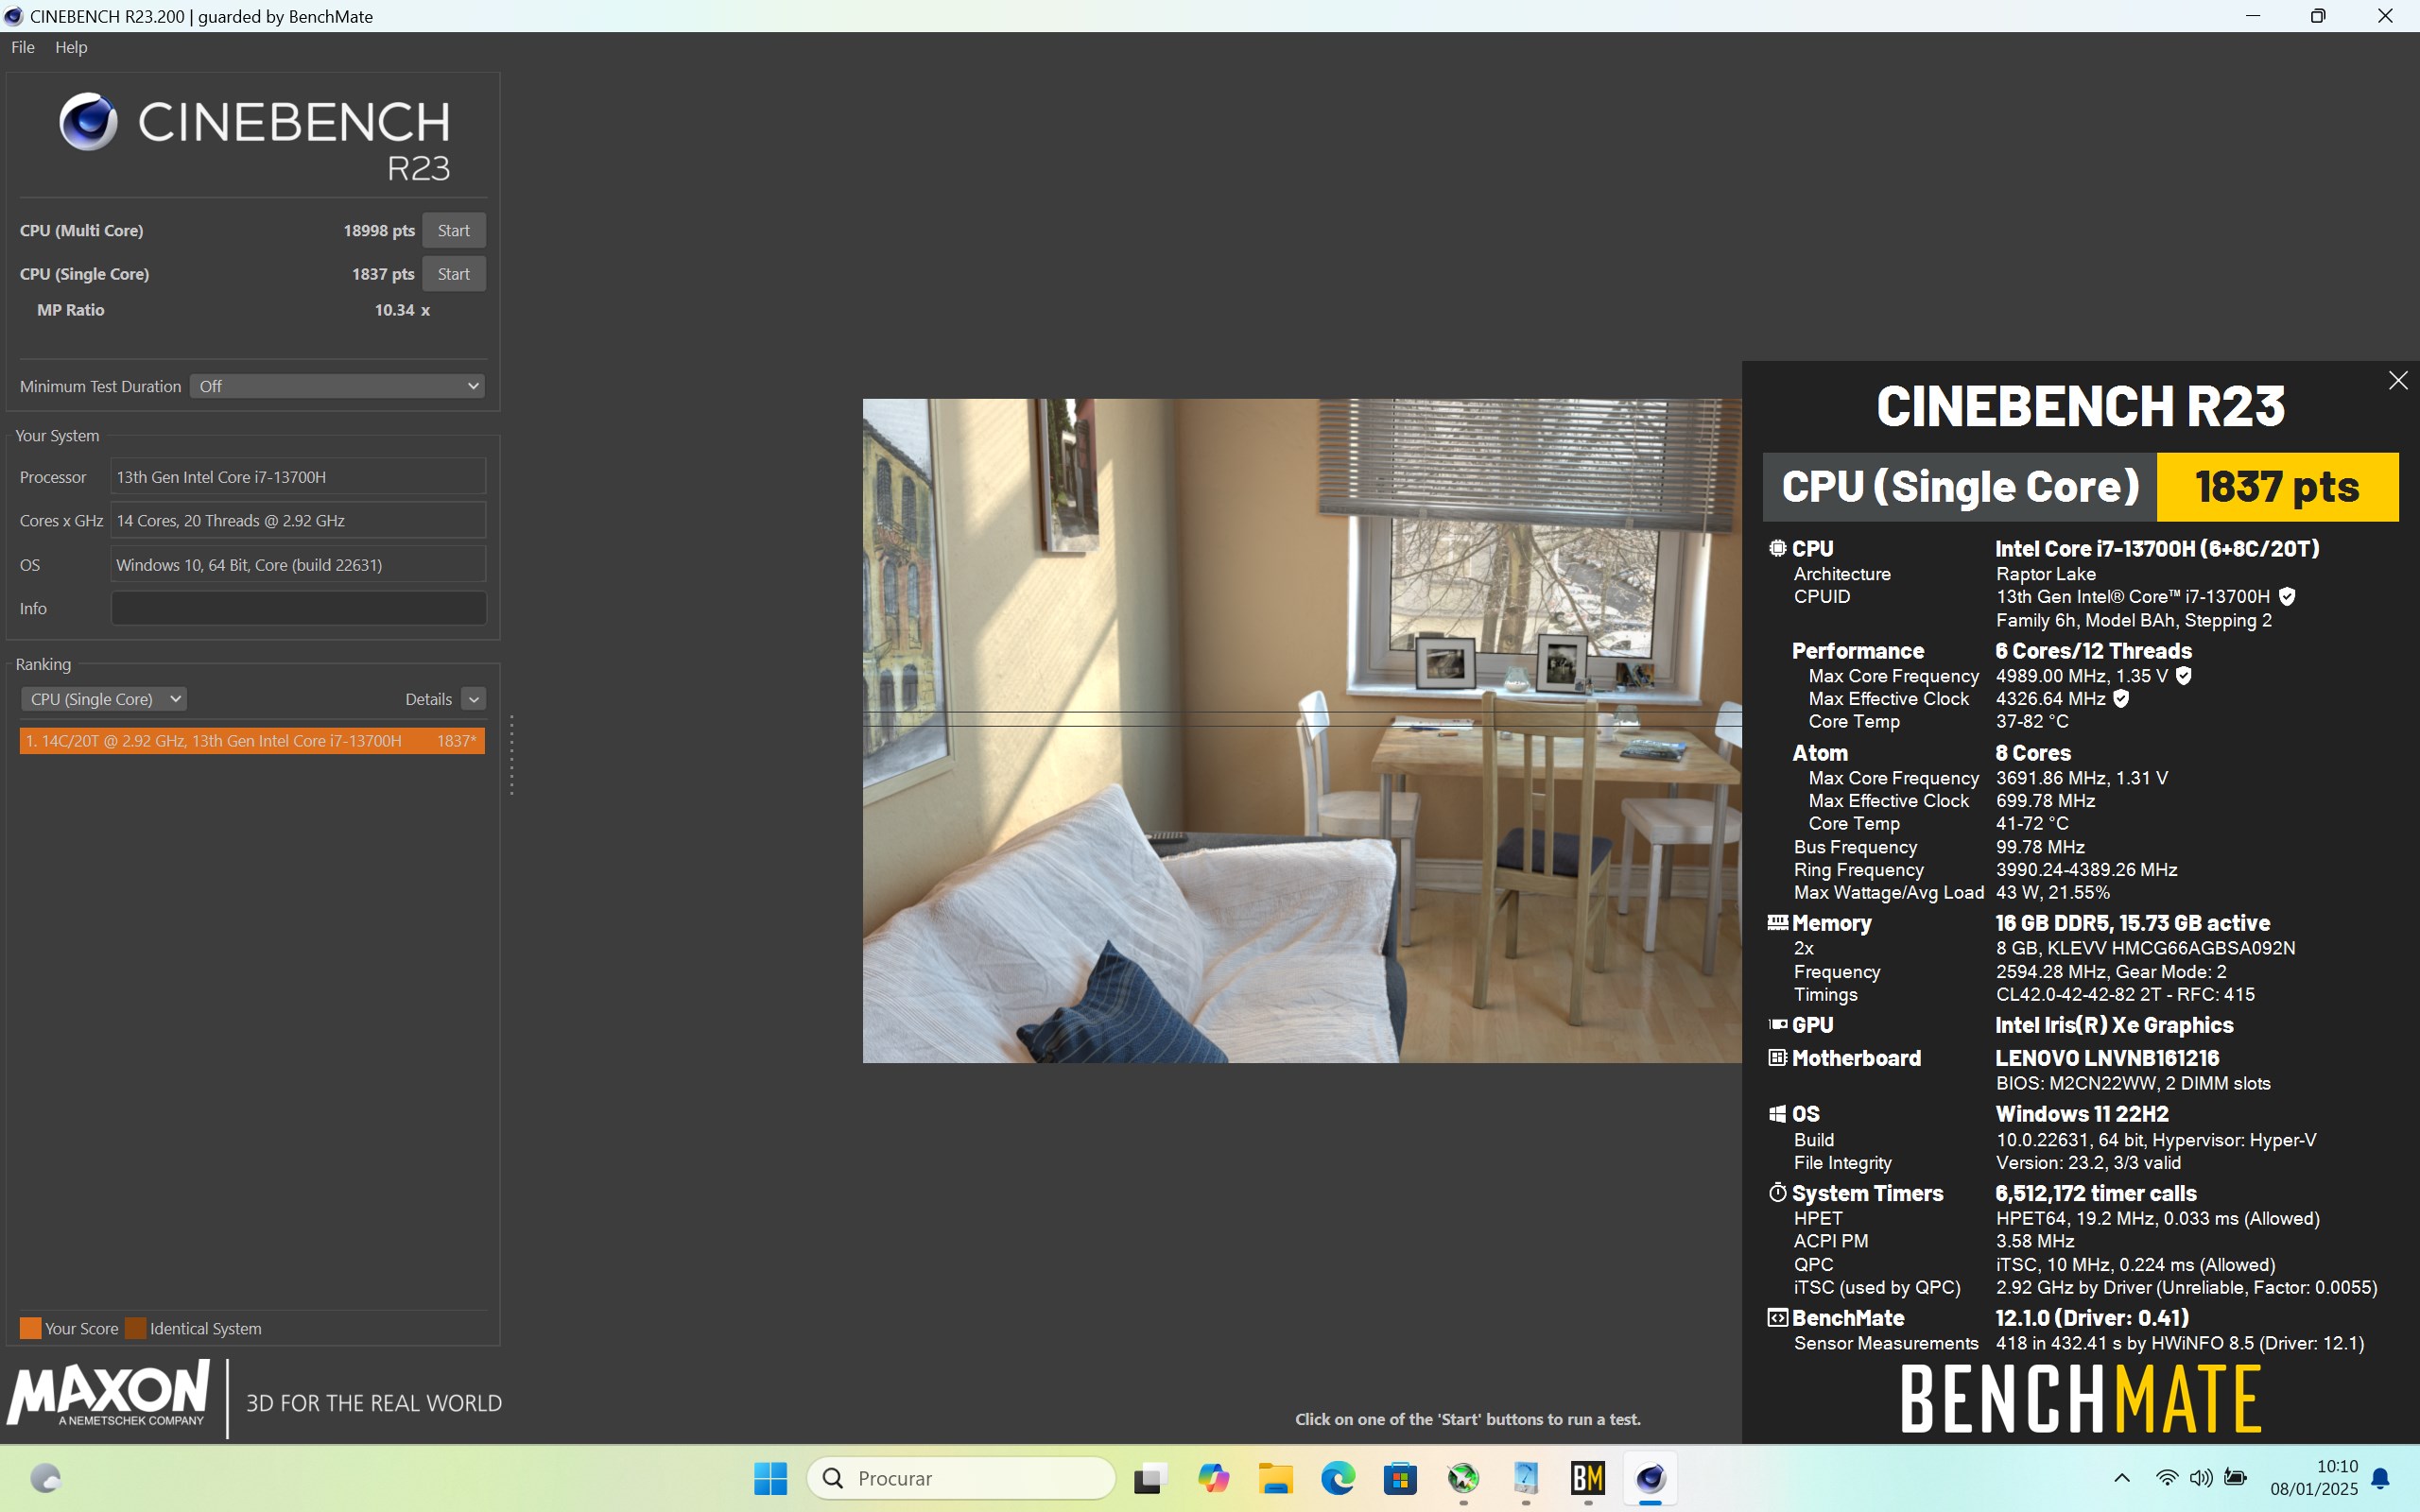
Task: Open volume control in system tray
Action: (2200, 1478)
